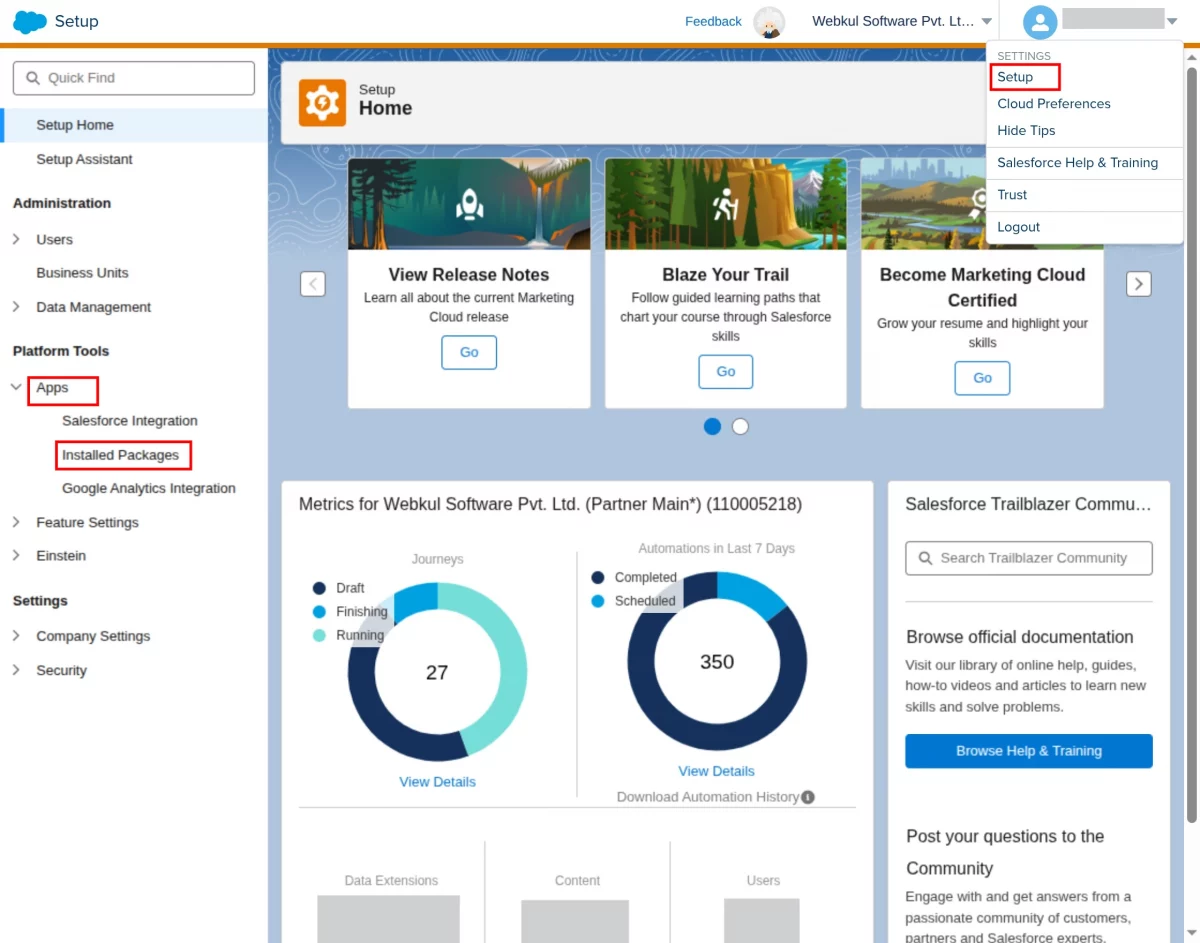The height and width of the screenshot is (943, 1200).
Task: Click the user profile avatar icon
Action: tap(1040, 21)
